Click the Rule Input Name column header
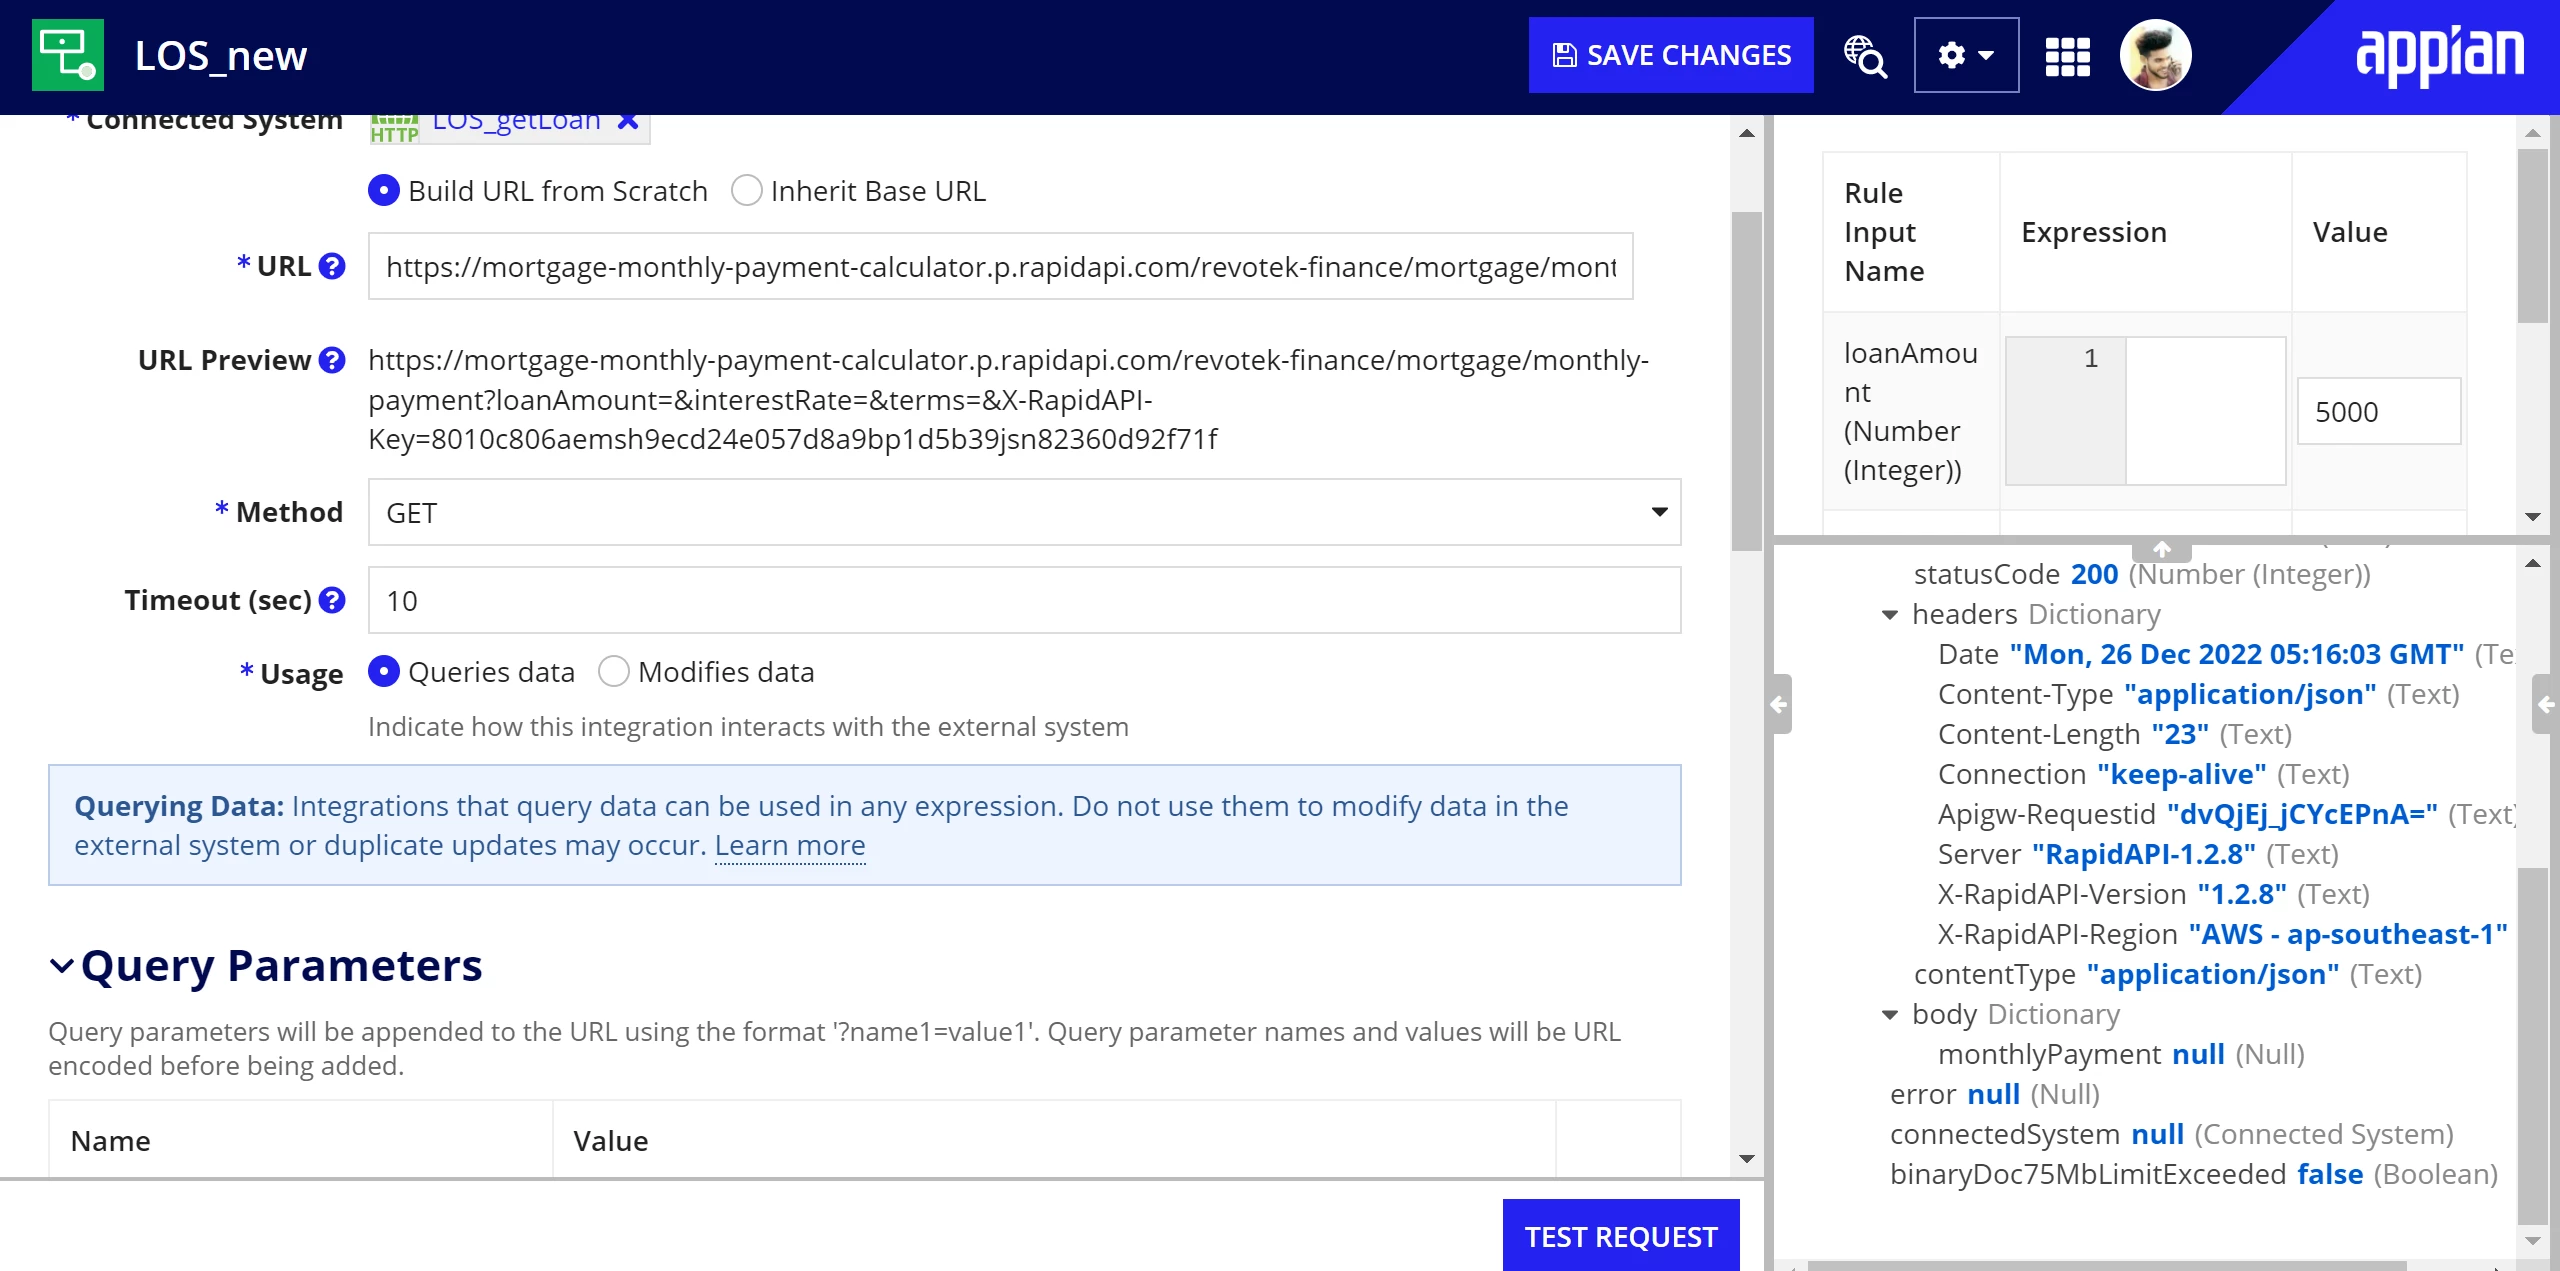The width and height of the screenshot is (2560, 1271). coord(1911,232)
